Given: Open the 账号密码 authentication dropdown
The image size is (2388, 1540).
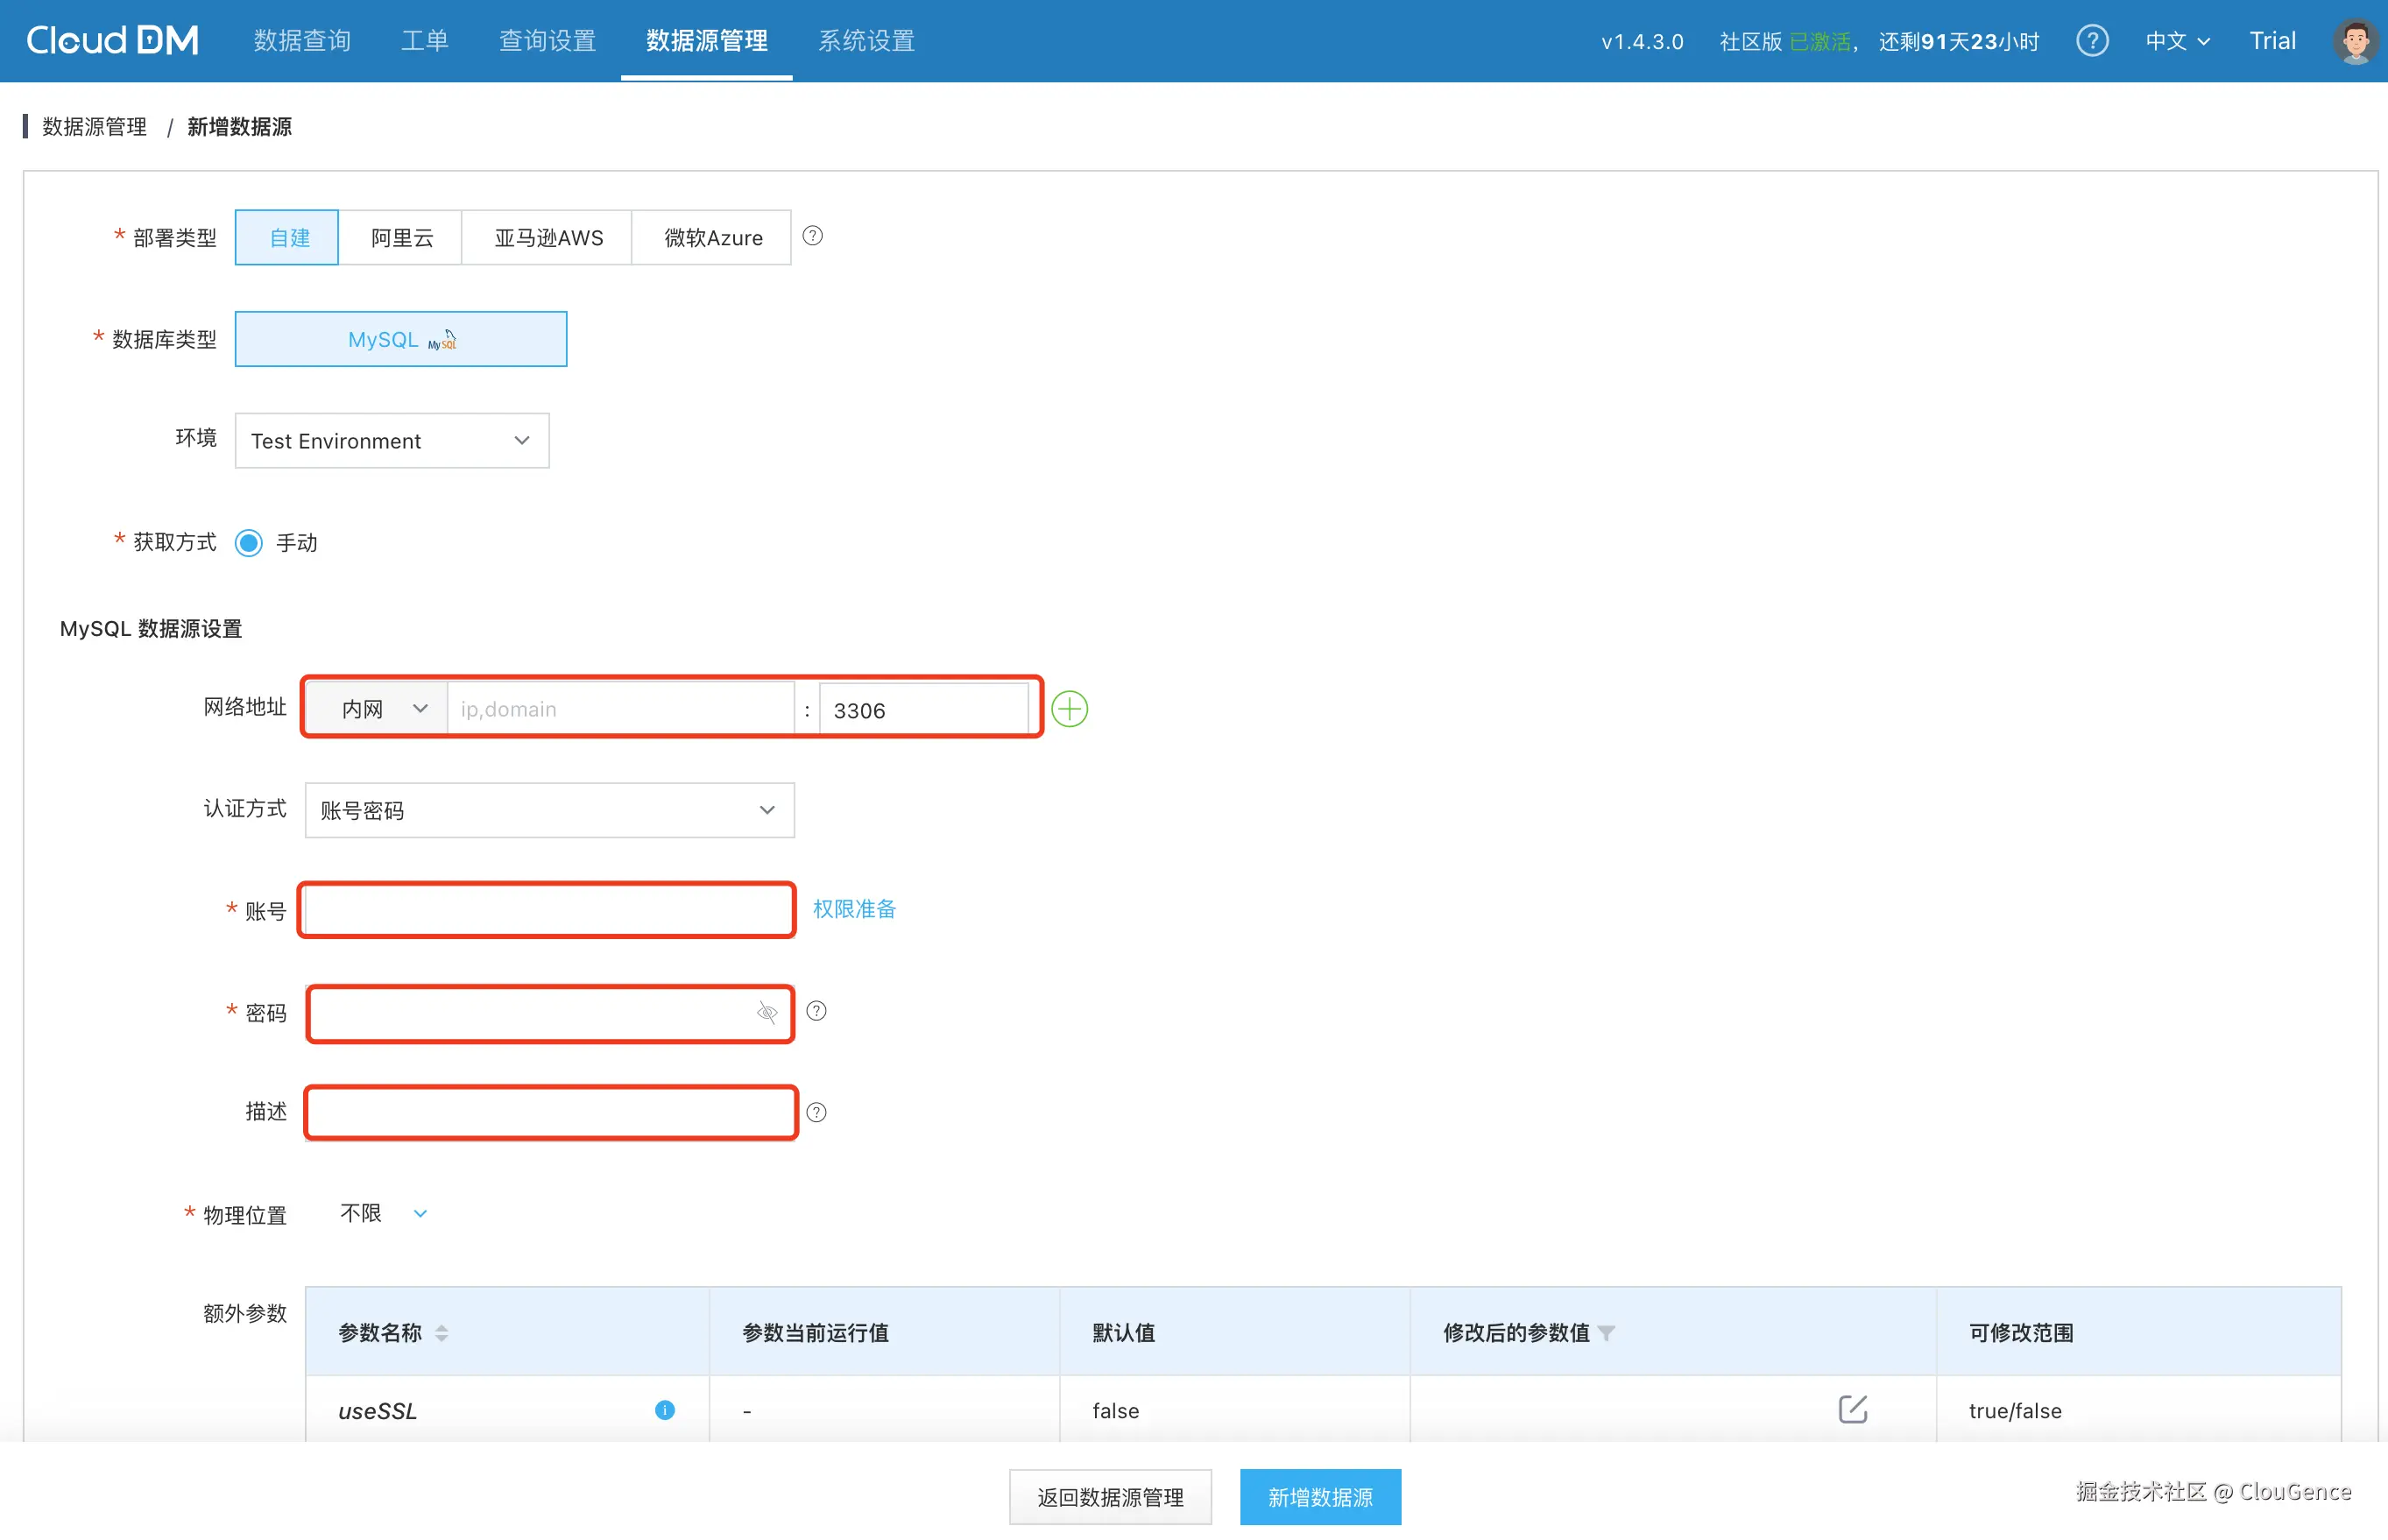Looking at the screenshot, I should click(549, 810).
